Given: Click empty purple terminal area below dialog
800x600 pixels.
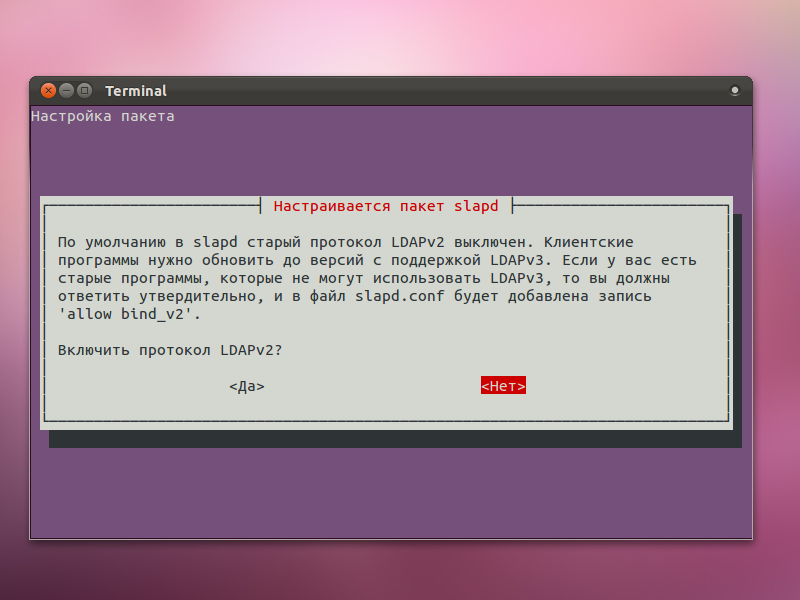Looking at the screenshot, I should click(x=390, y=490).
